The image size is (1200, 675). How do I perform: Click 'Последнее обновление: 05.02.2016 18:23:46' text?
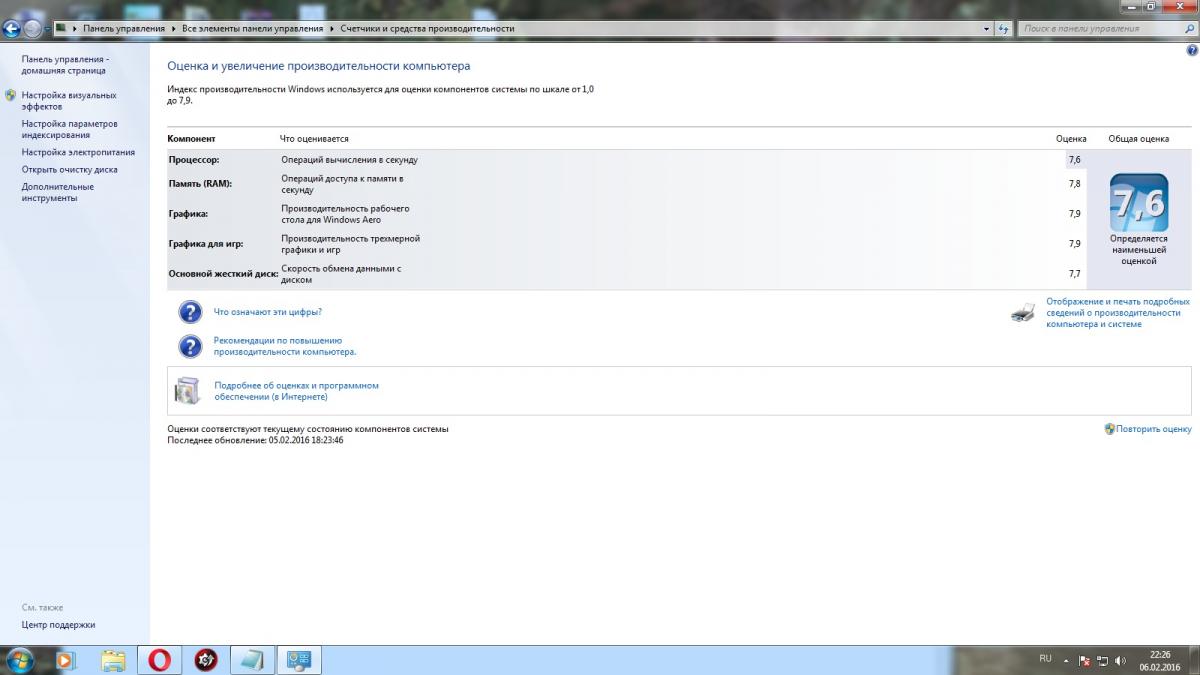255,440
